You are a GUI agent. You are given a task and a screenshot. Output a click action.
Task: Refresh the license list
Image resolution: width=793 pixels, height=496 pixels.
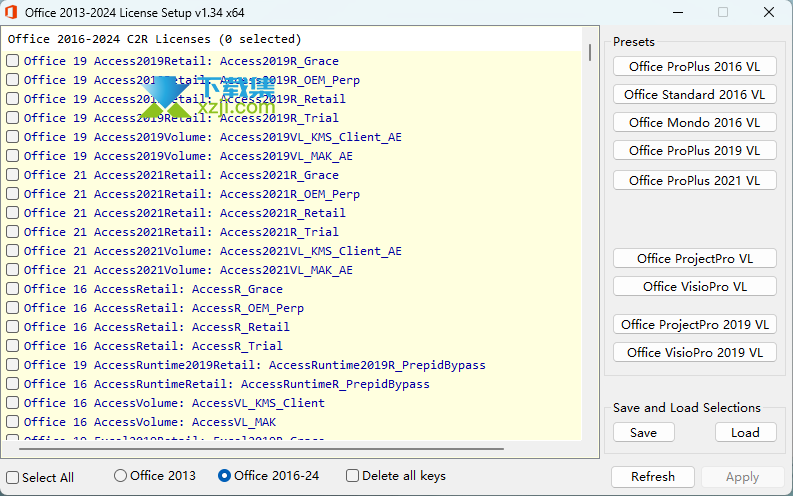coord(652,477)
